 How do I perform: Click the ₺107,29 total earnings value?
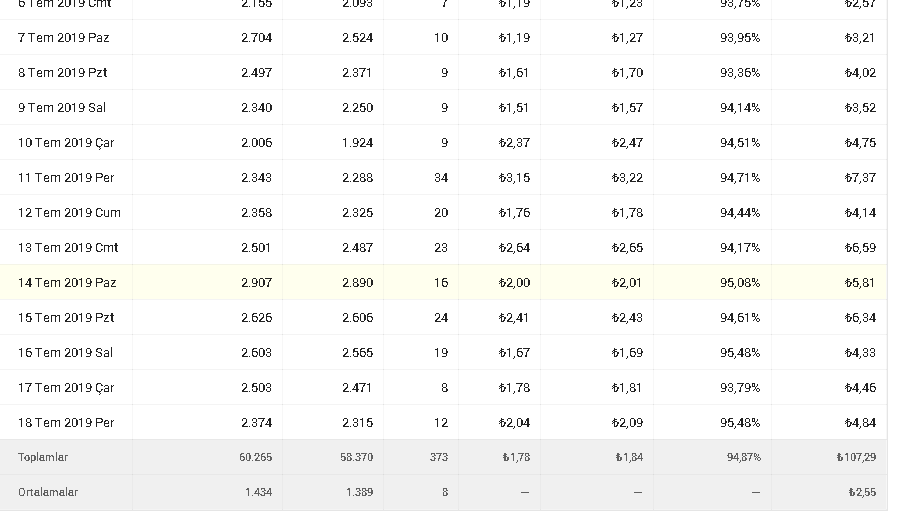(x=856, y=457)
